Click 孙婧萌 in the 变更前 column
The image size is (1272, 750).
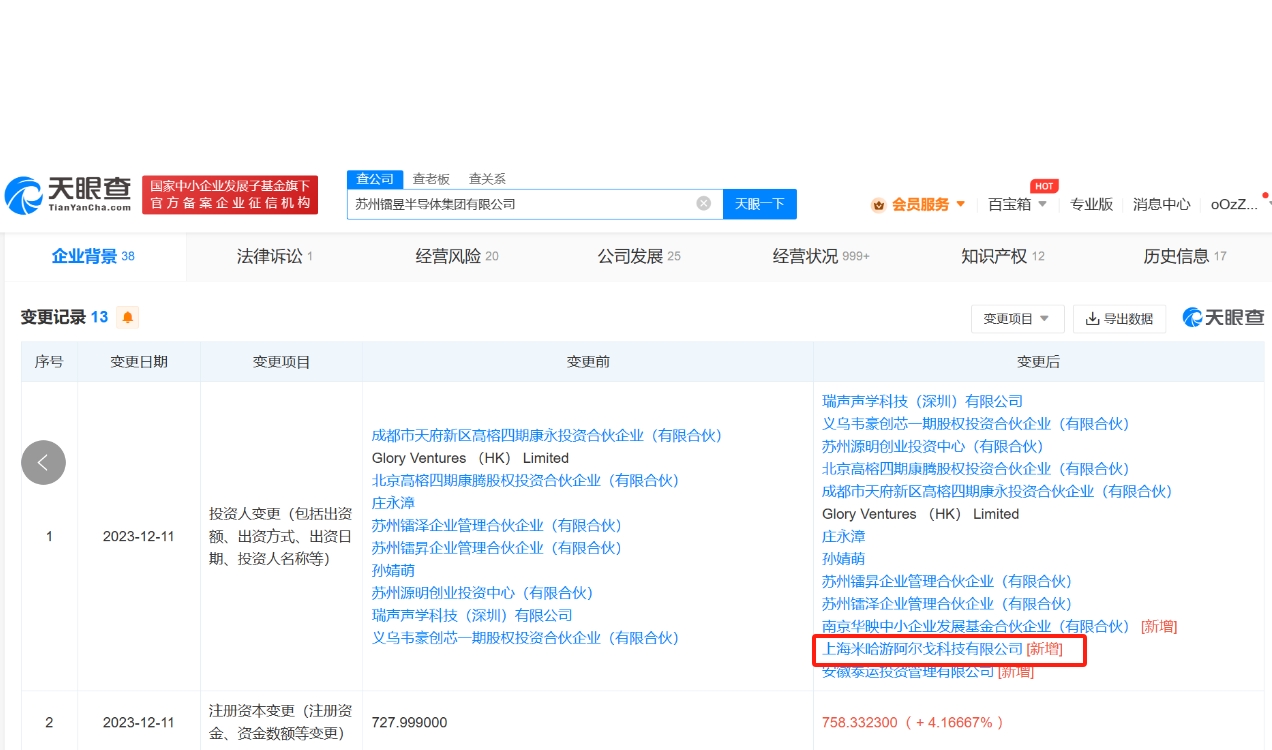tap(393, 570)
